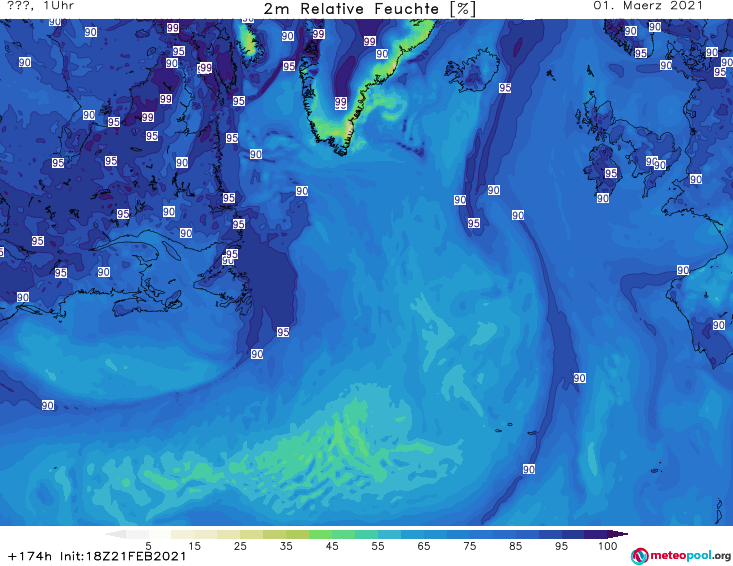
Task: Click the Iceland outline on the map
Action: [472, 72]
